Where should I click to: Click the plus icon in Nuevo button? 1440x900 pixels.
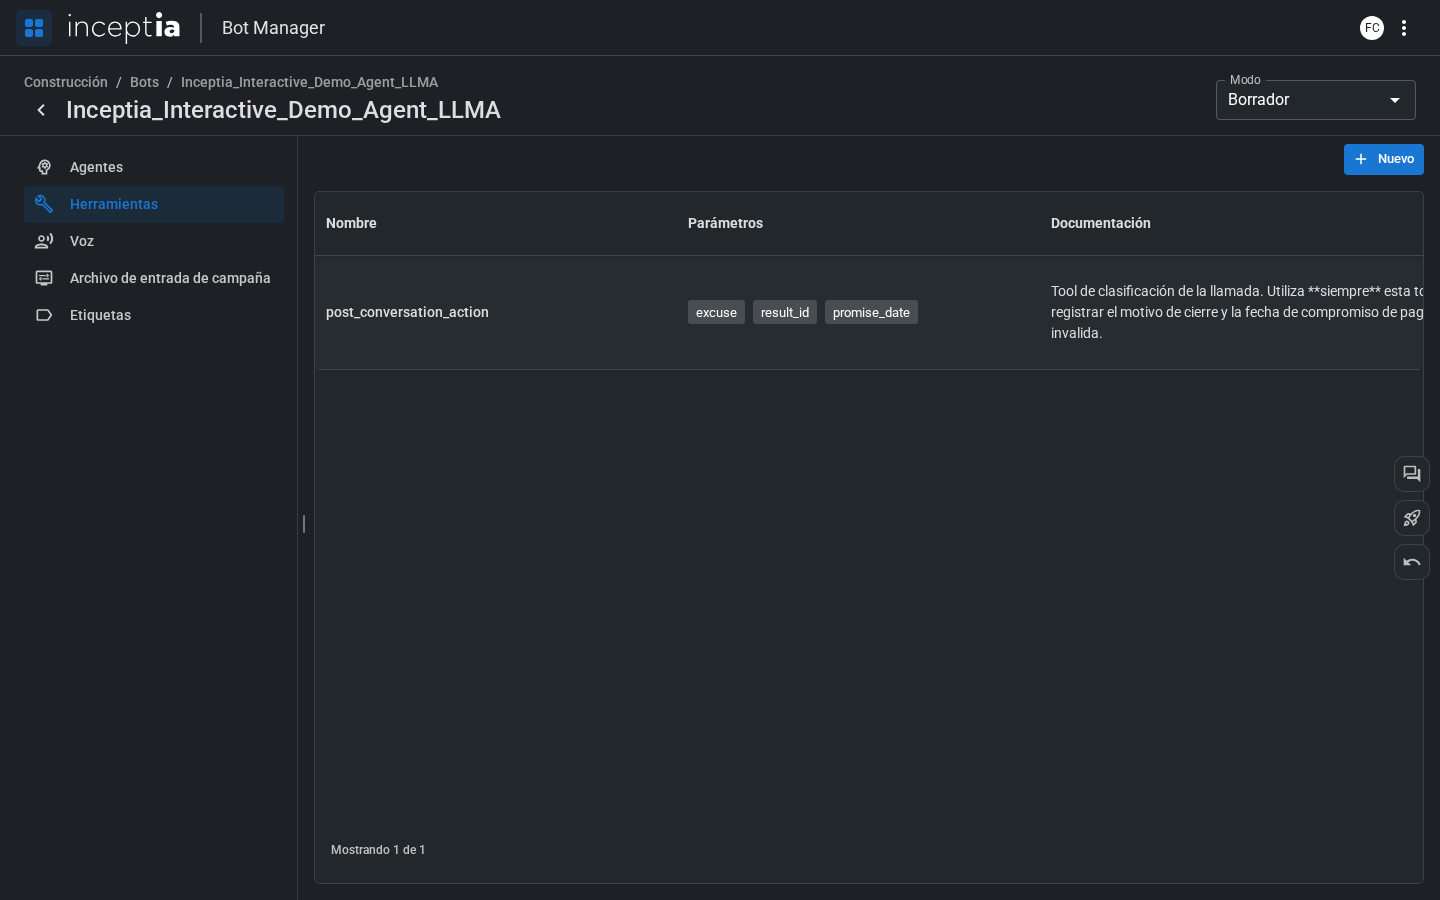pyautogui.click(x=1361, y=159)
